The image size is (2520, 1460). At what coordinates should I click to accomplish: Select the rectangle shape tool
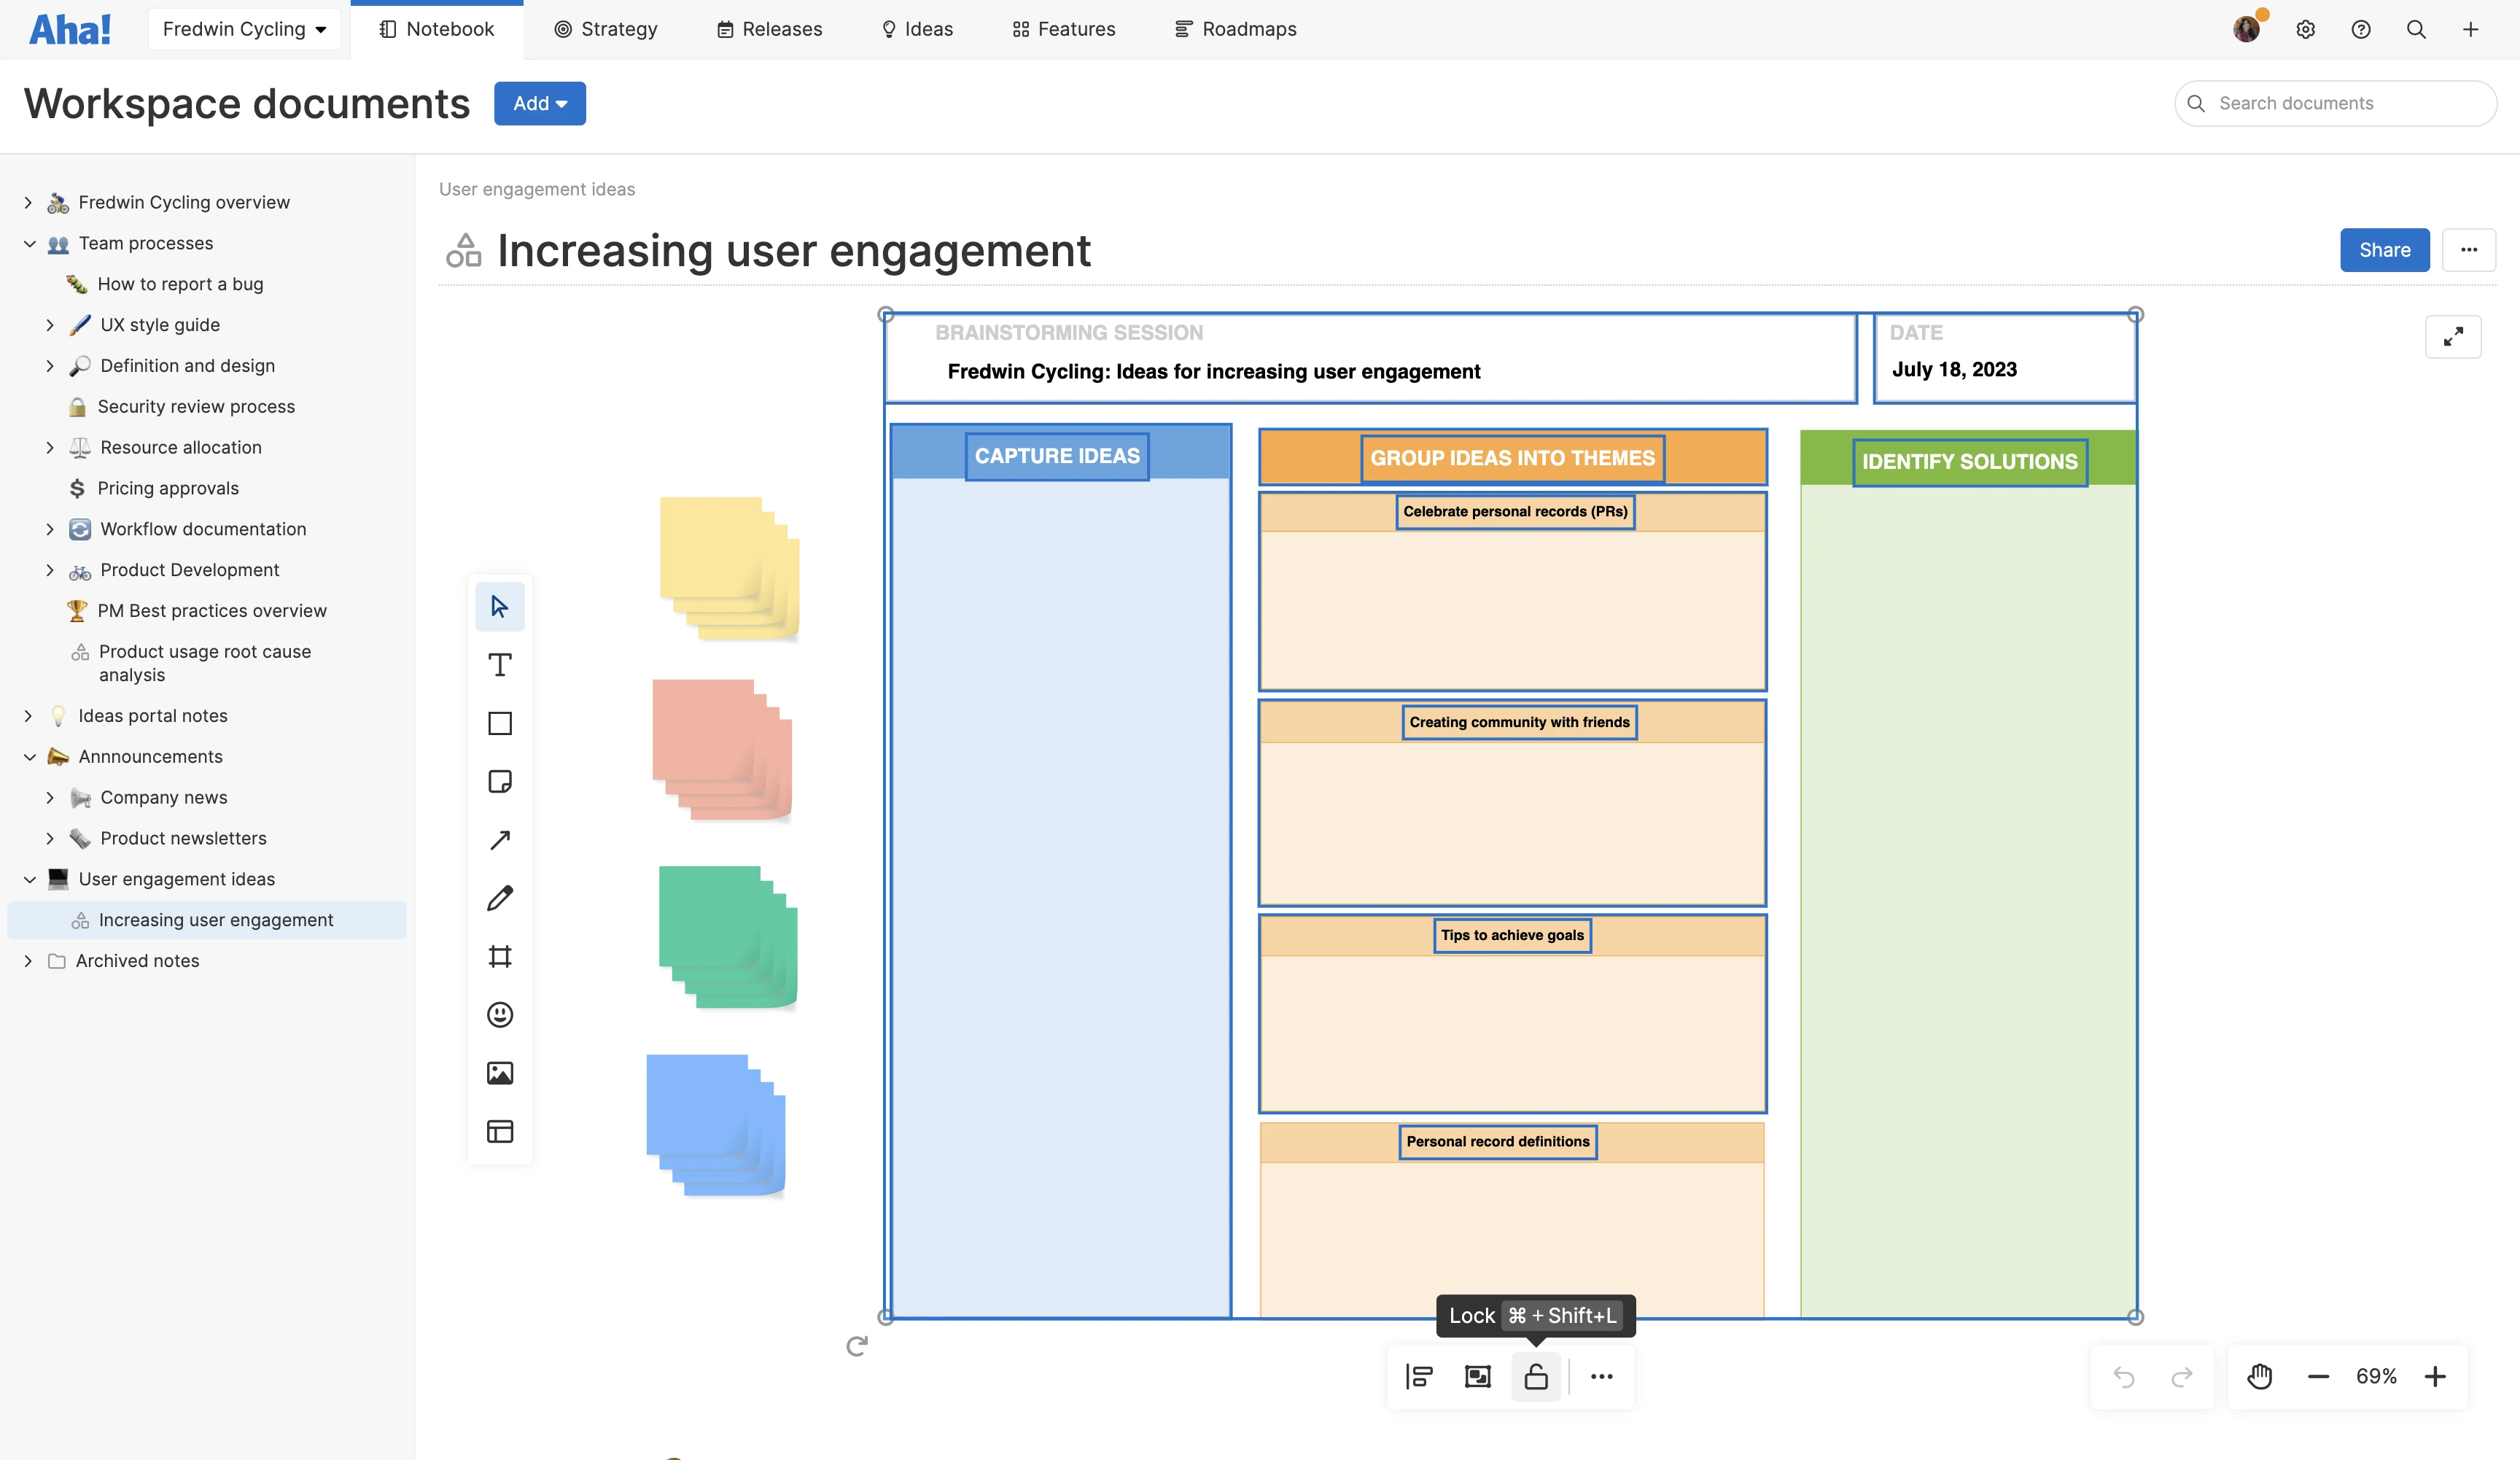coord(500,723)
